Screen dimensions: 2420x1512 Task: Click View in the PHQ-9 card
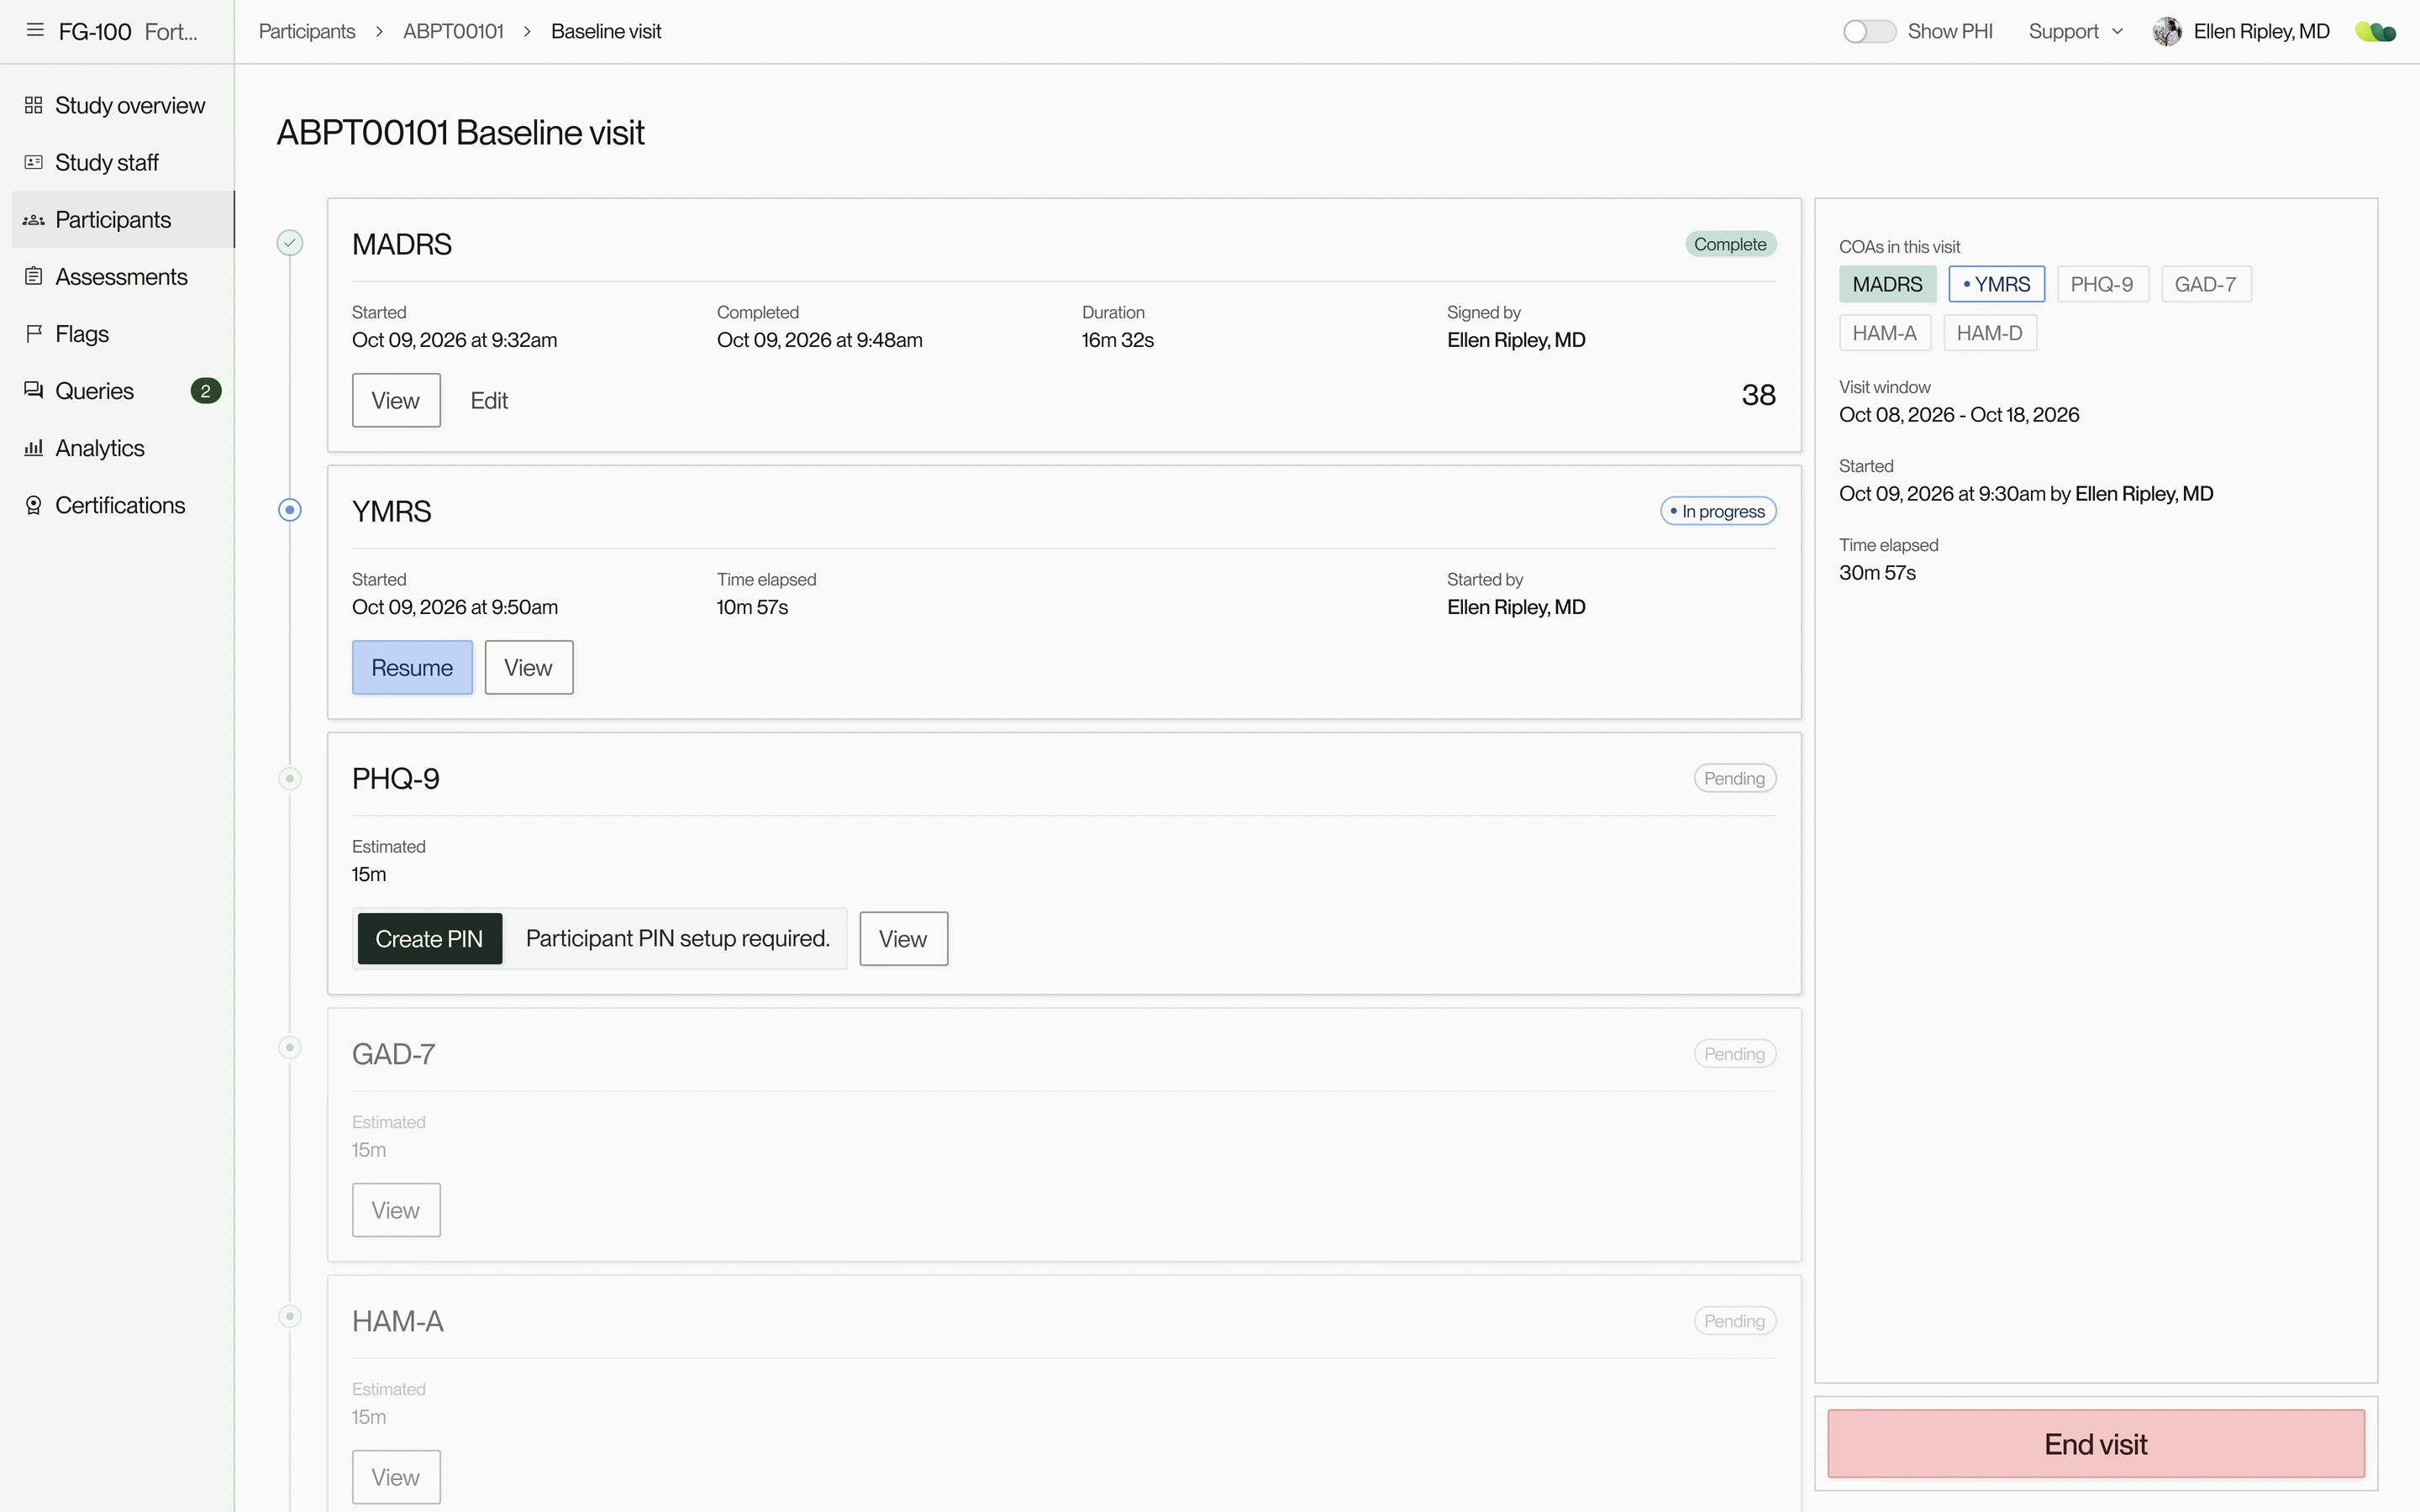[x=903, y=938]
